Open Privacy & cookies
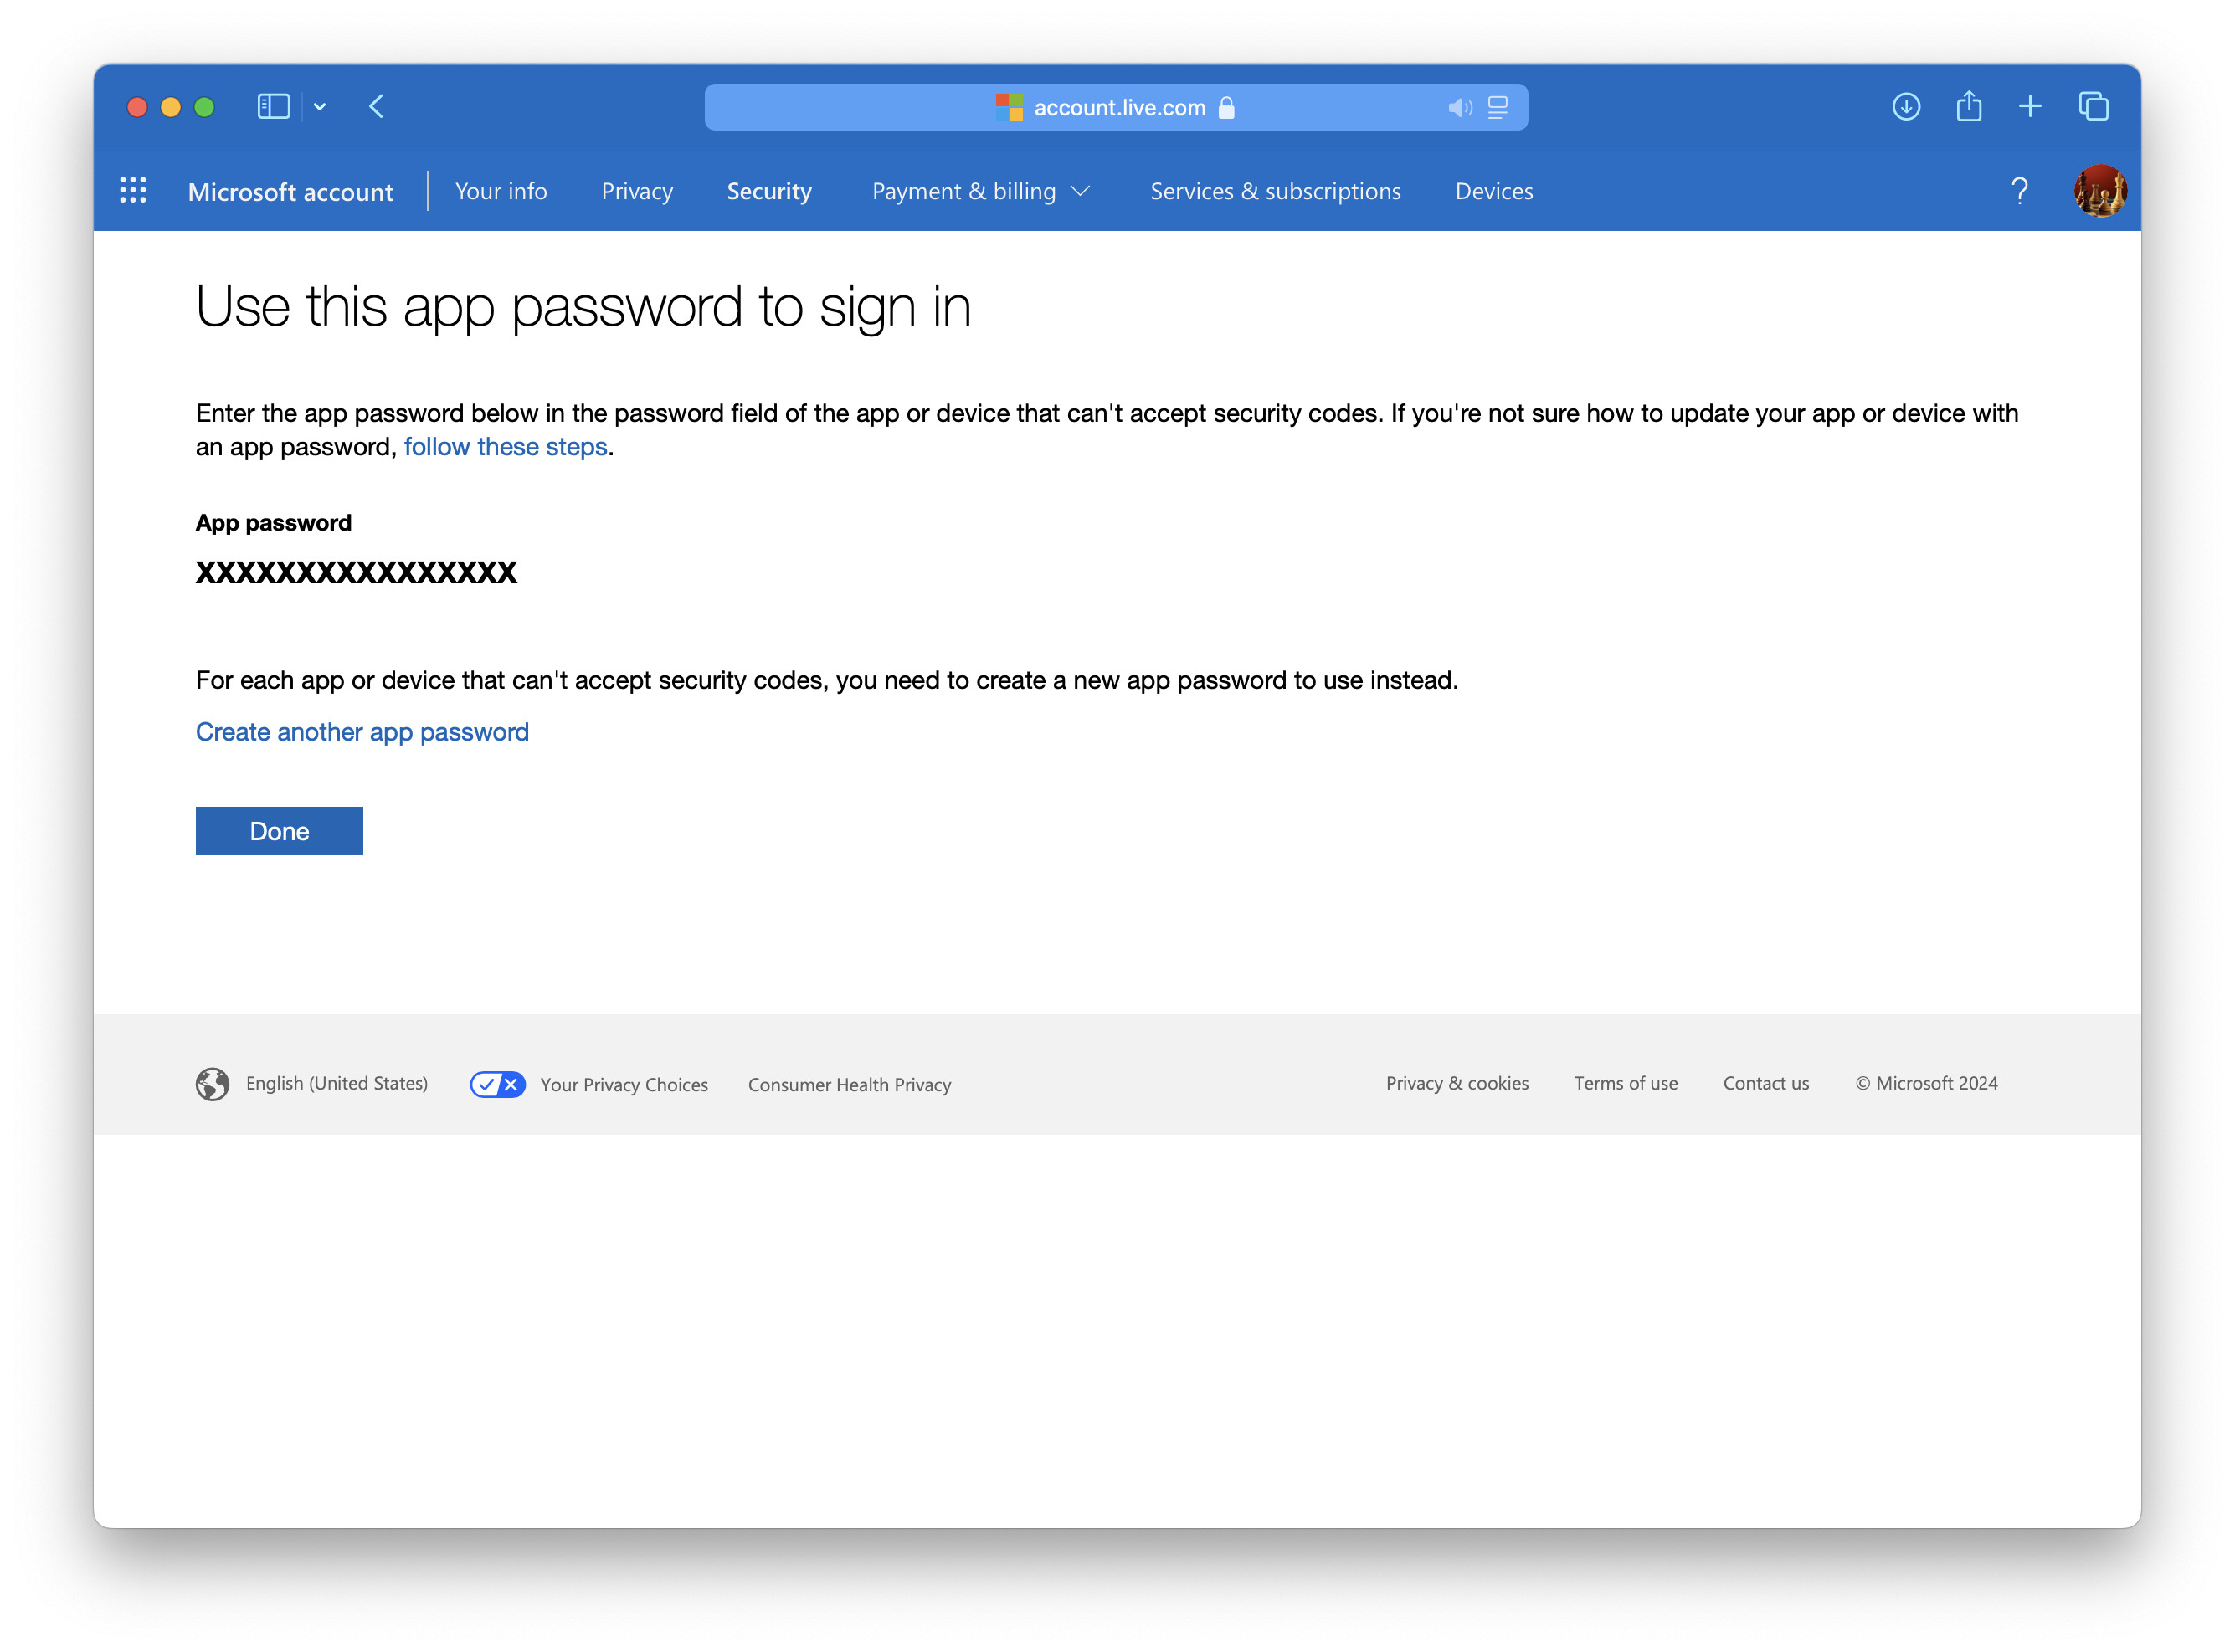This screenshot has height=1652, width=2235. click(x=1456, y=1082)
